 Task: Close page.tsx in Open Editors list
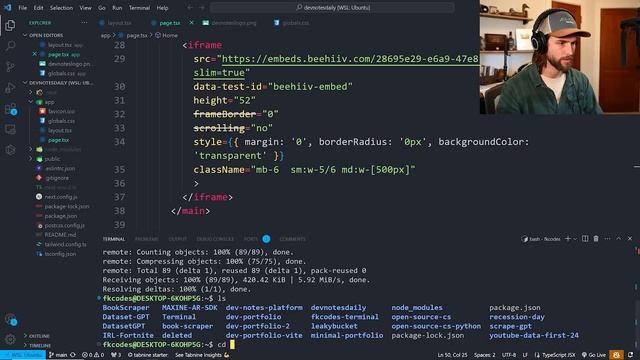click(x=35, y=54)
